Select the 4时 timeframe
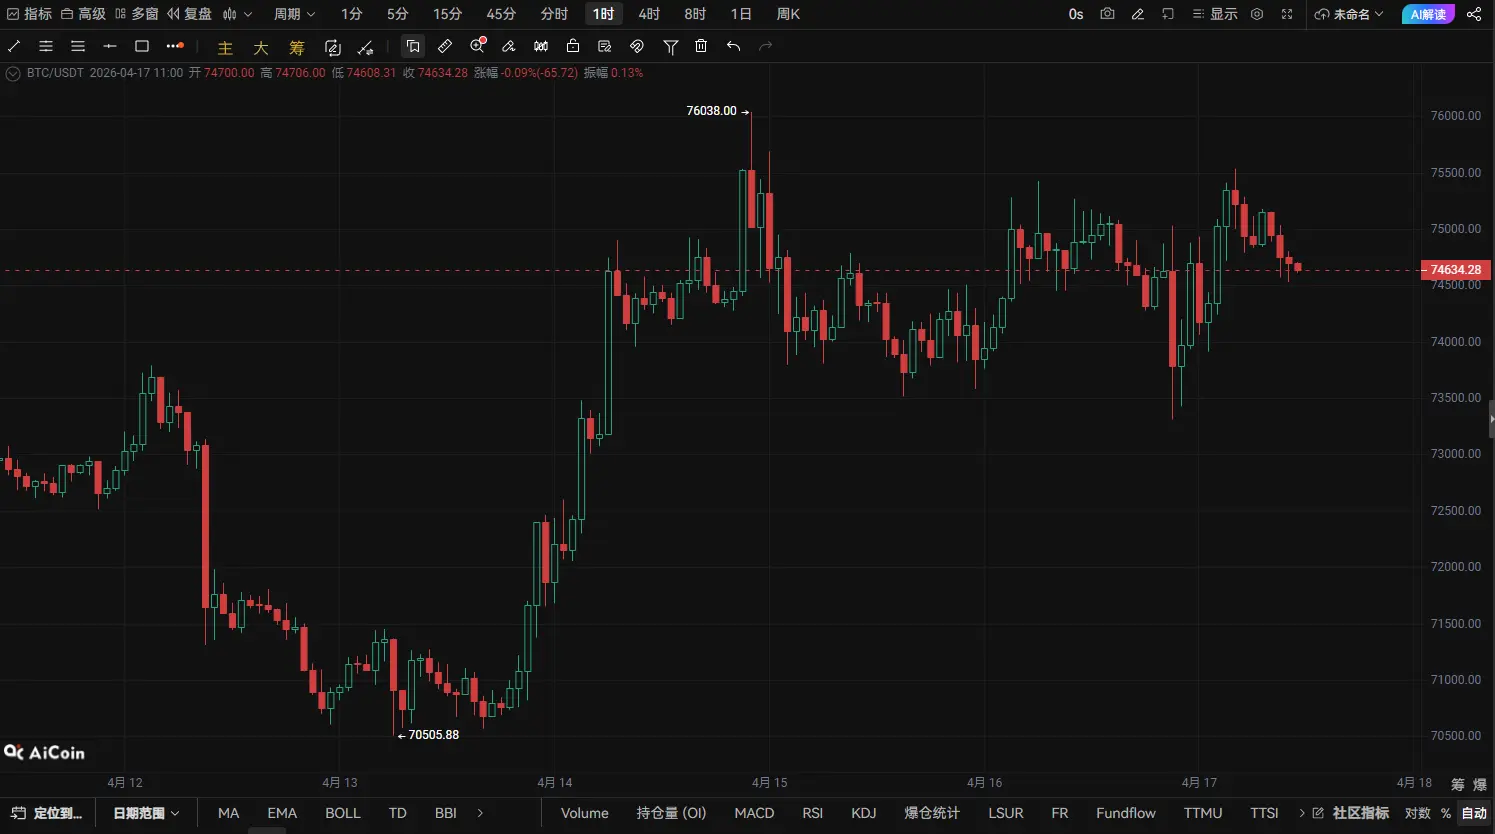This screenshot has width=1495, height=834. click(649, 14)
